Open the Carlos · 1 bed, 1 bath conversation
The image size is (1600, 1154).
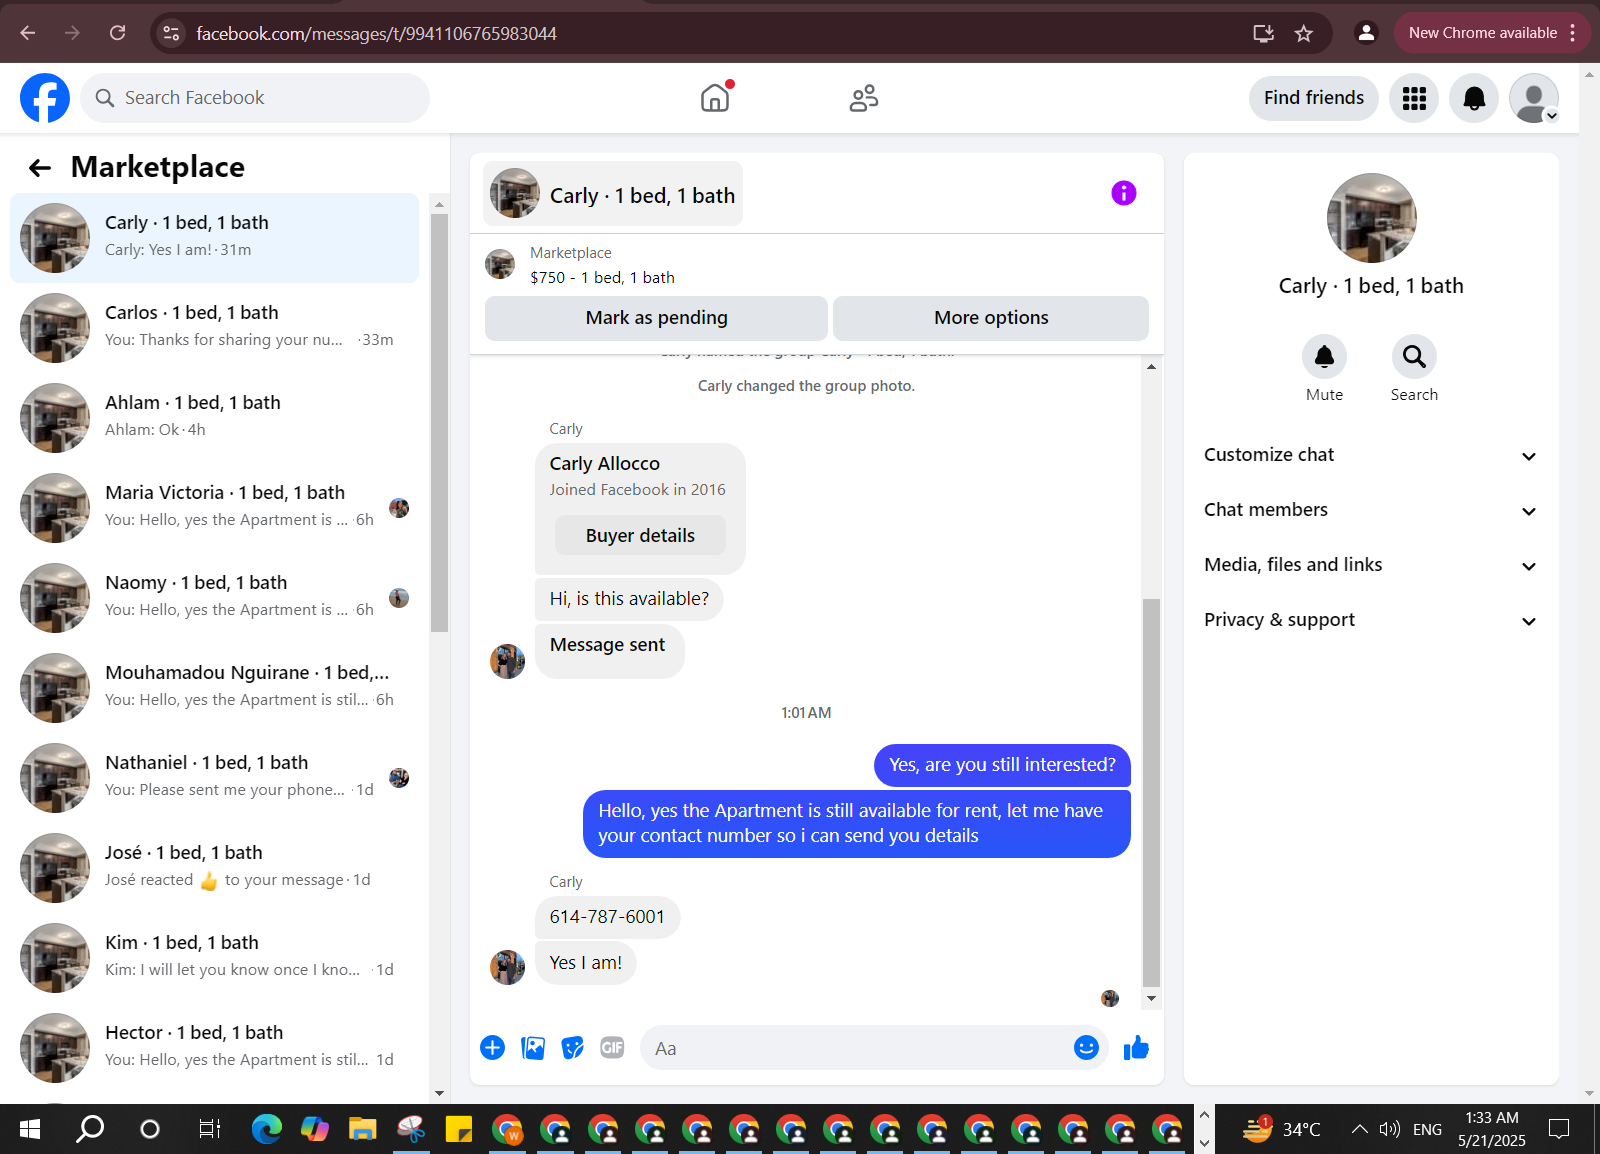[x=214, y=328]
